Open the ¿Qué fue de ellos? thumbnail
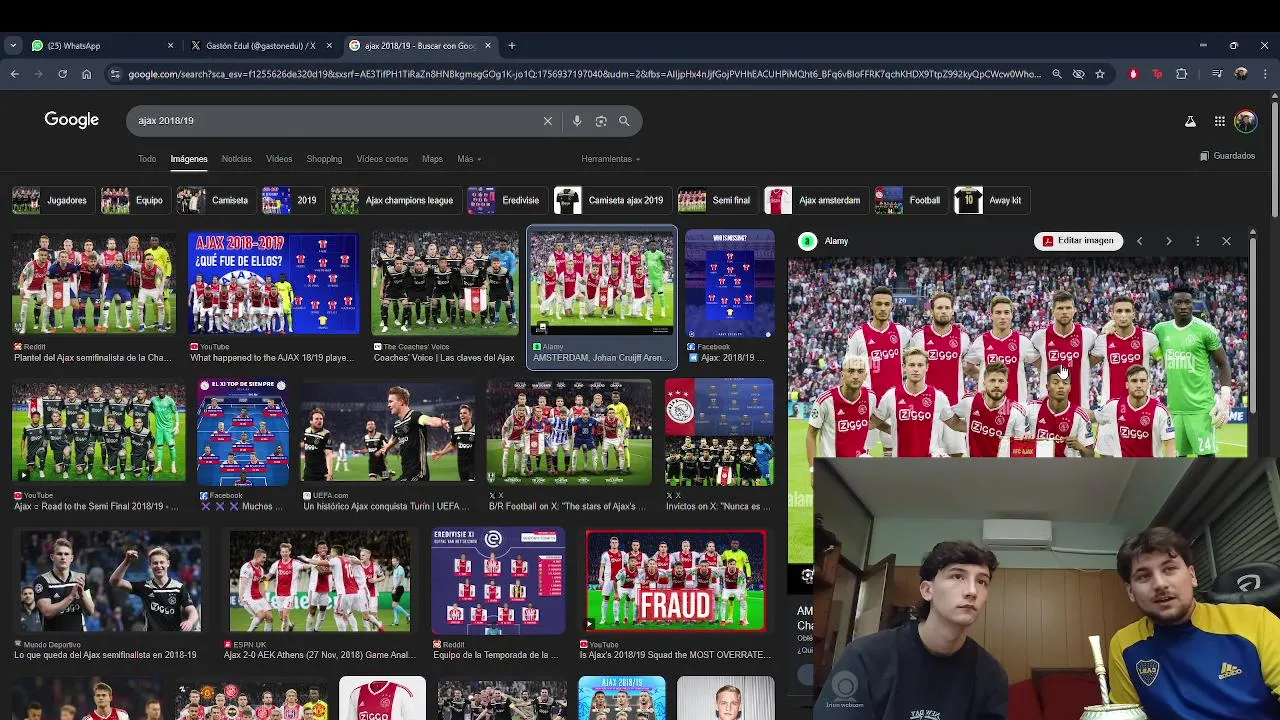 pos(273,283)
